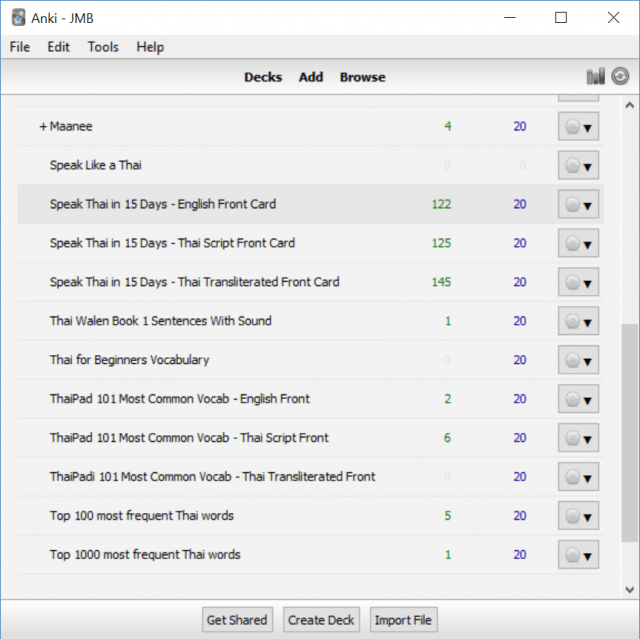Open Top 100 most frequent Thai words
This screenshot has height=639, width=640.
[x=142, y=516]
